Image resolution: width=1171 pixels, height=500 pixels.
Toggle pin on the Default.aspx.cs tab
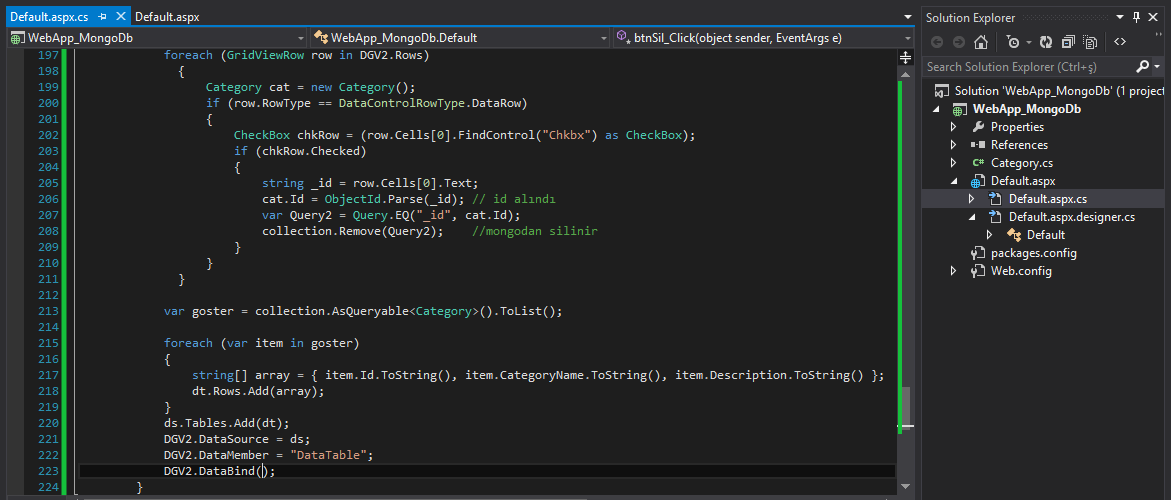pyautogui.click(x=102, y=17)
